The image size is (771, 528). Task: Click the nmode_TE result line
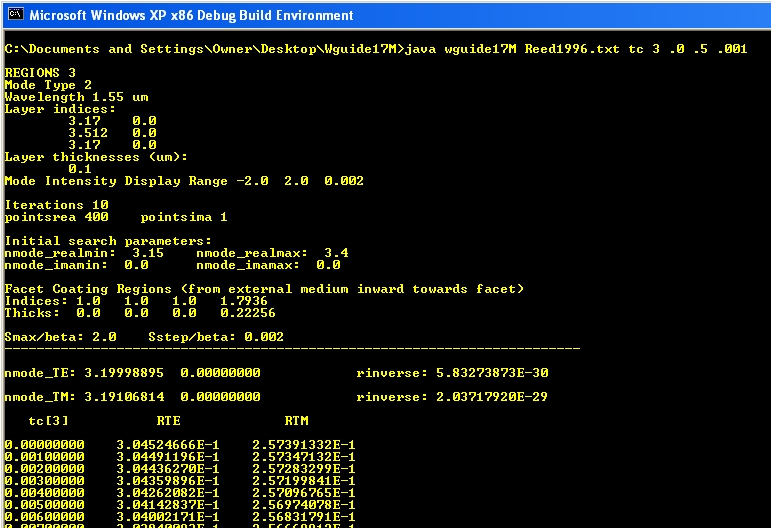click(x=132, y=373)
